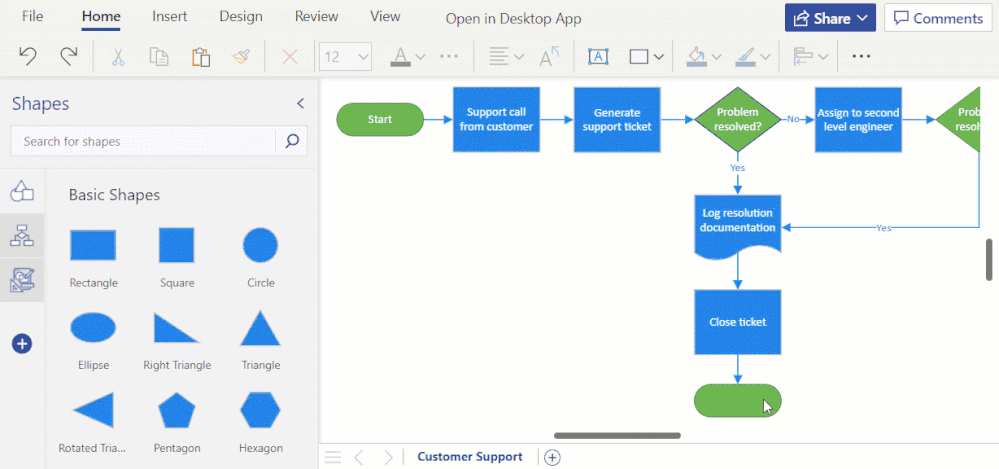Image resolution: width=999 pixels, height=469 pixels.
Task: Open the third stencil icon in sidebar
Action: [22, 280]
